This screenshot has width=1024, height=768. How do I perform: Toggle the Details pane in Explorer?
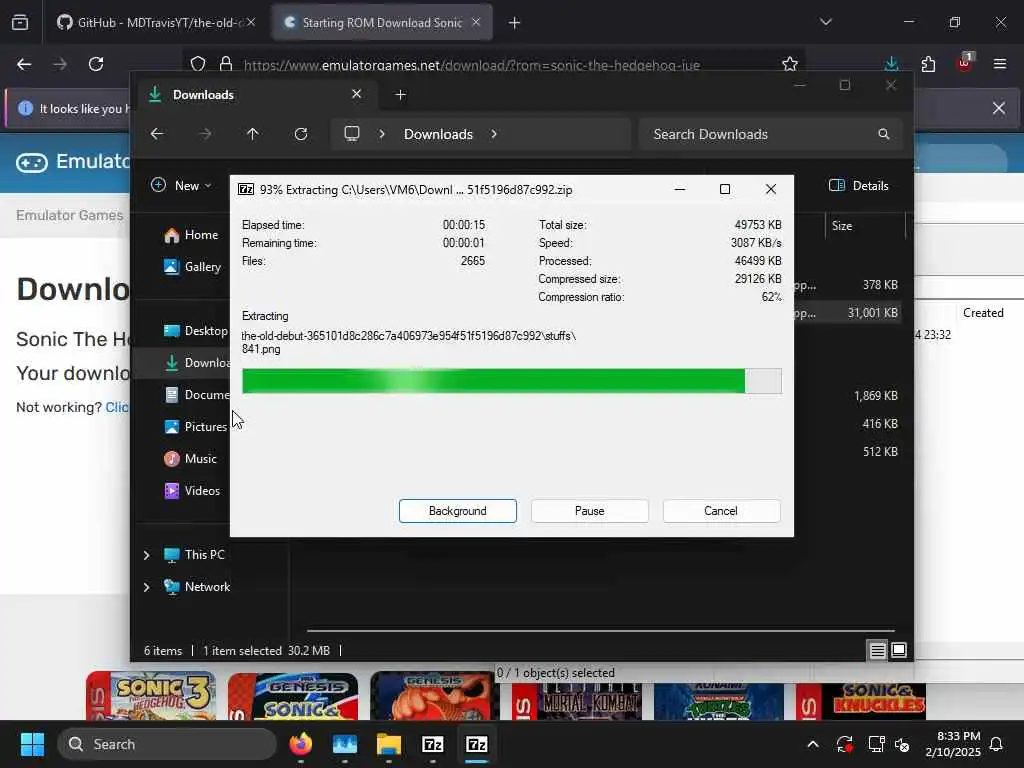tap(859, 185)
